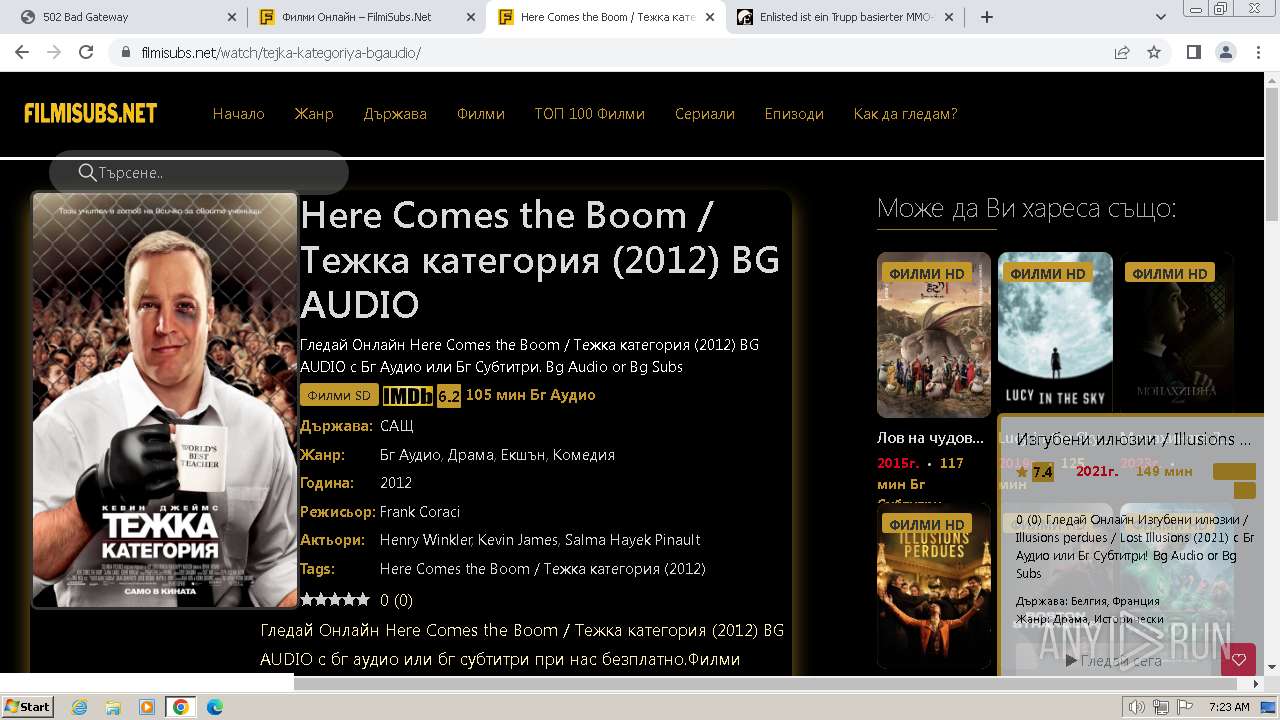Close the 502 Bad Gateway tab
Image resolution: width=1280 pixels, height=720 pixels.
(x=232, y=17)
